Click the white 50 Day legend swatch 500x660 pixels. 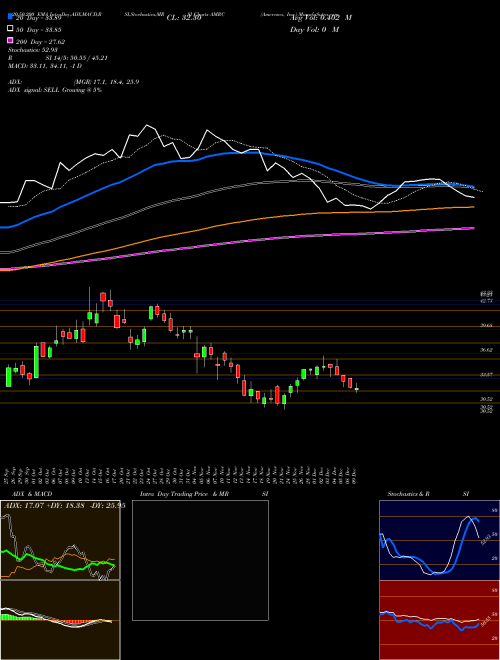pos(10,28)
